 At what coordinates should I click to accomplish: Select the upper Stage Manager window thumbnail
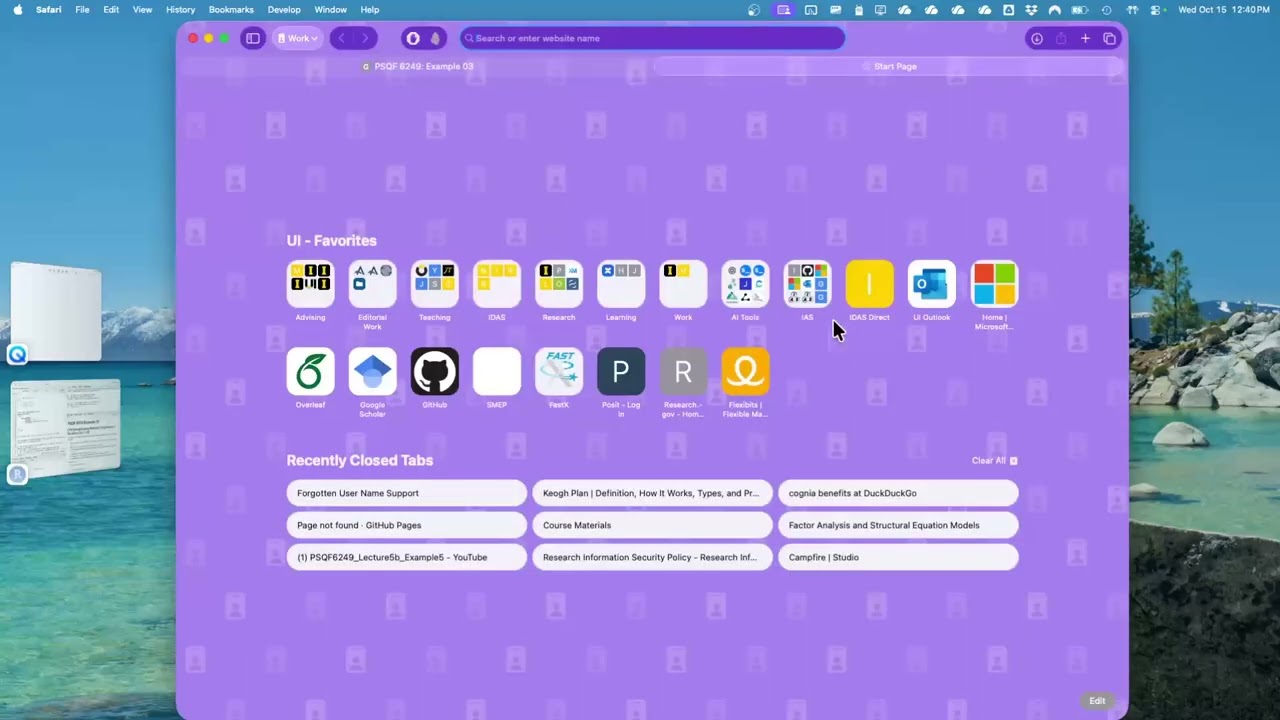tap(57, 313)
